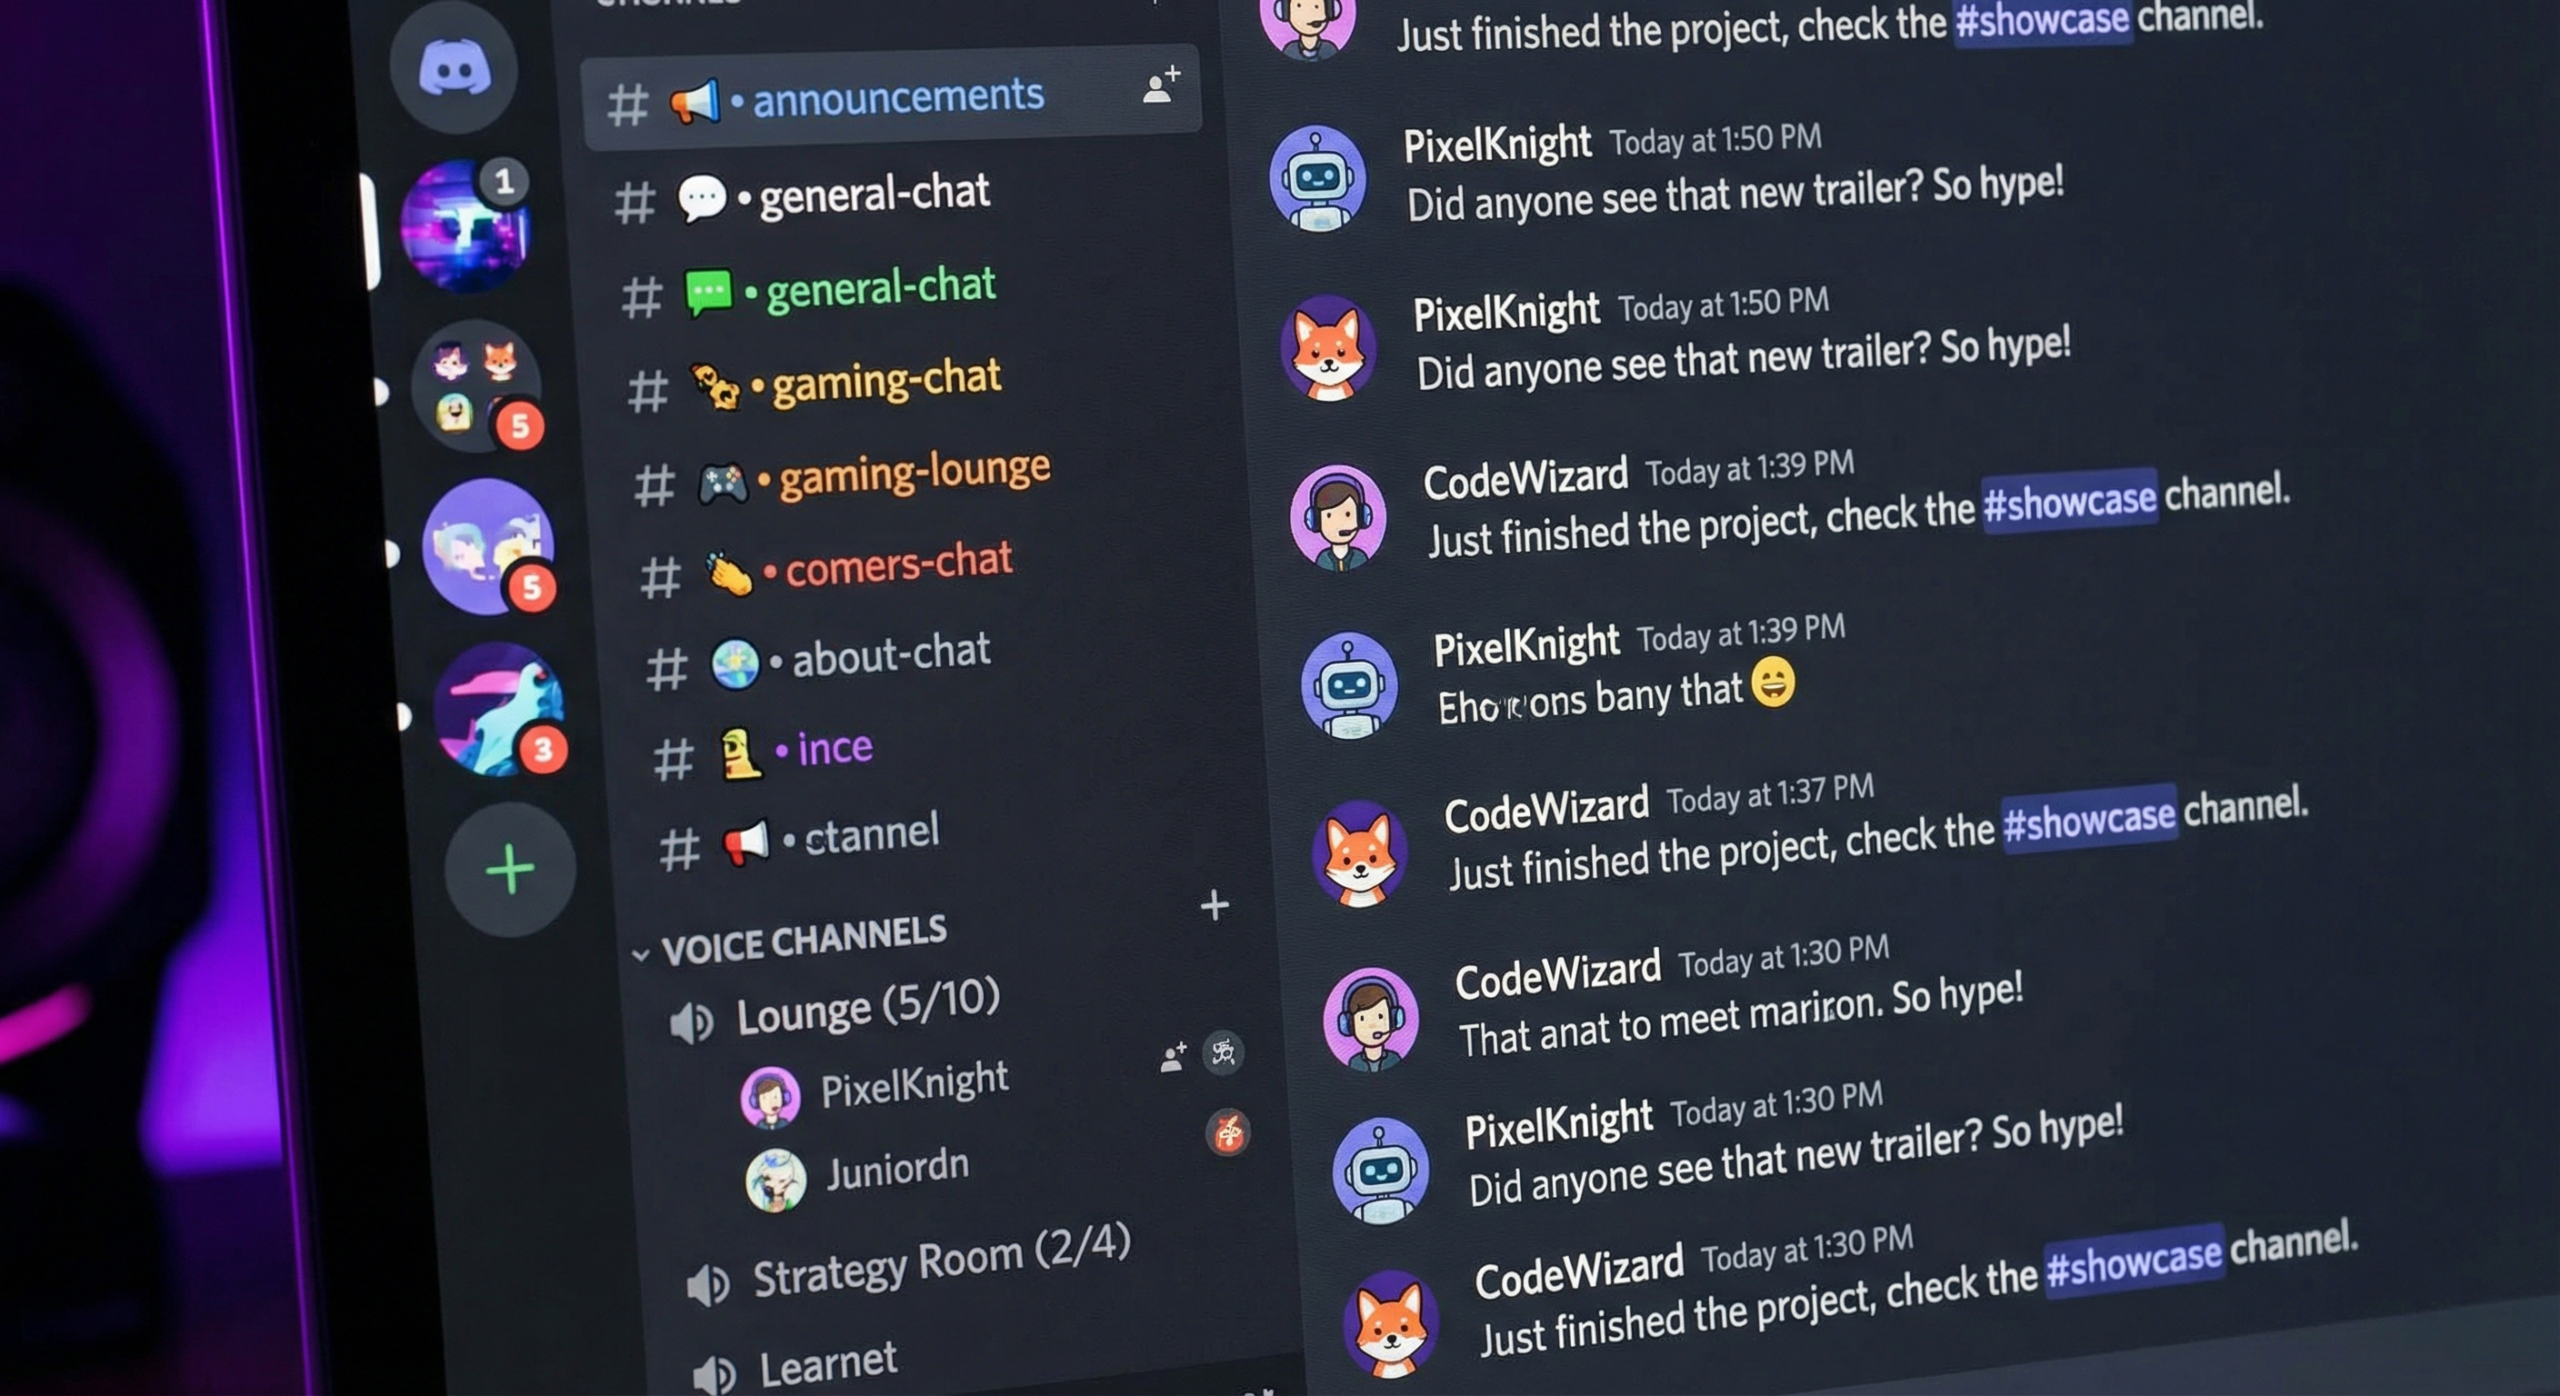Viewport: 2560px width, 1396px height.
Task: Click CodeWizard username at 1:30 PM meet message
Action: point(1557,973)
